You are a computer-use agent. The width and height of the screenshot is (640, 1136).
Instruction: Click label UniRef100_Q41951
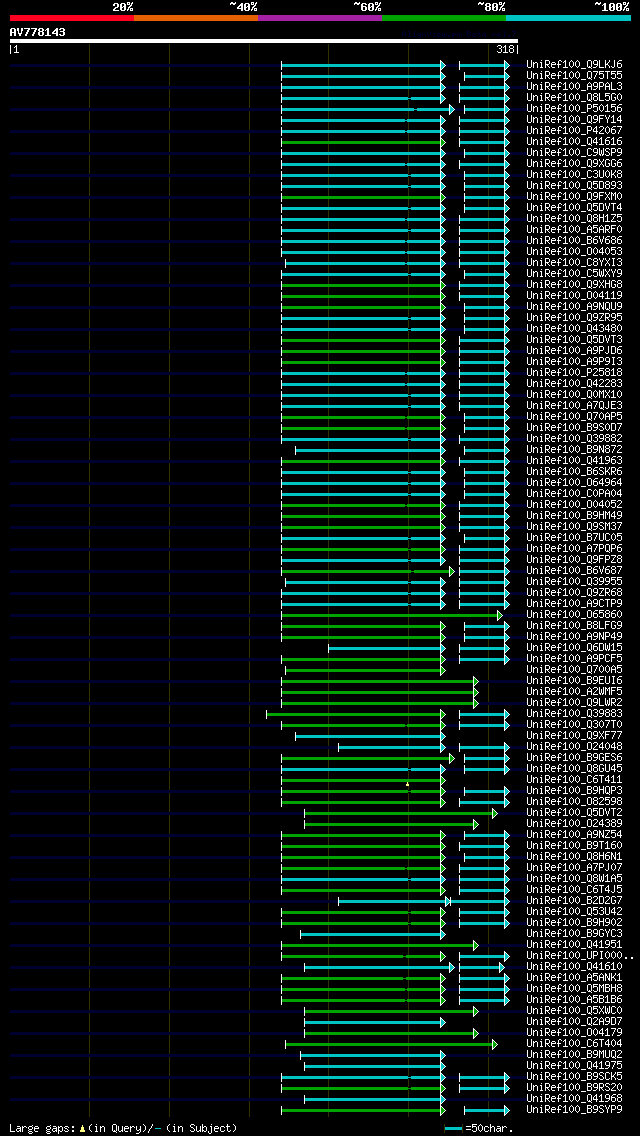tap(574, 944)
